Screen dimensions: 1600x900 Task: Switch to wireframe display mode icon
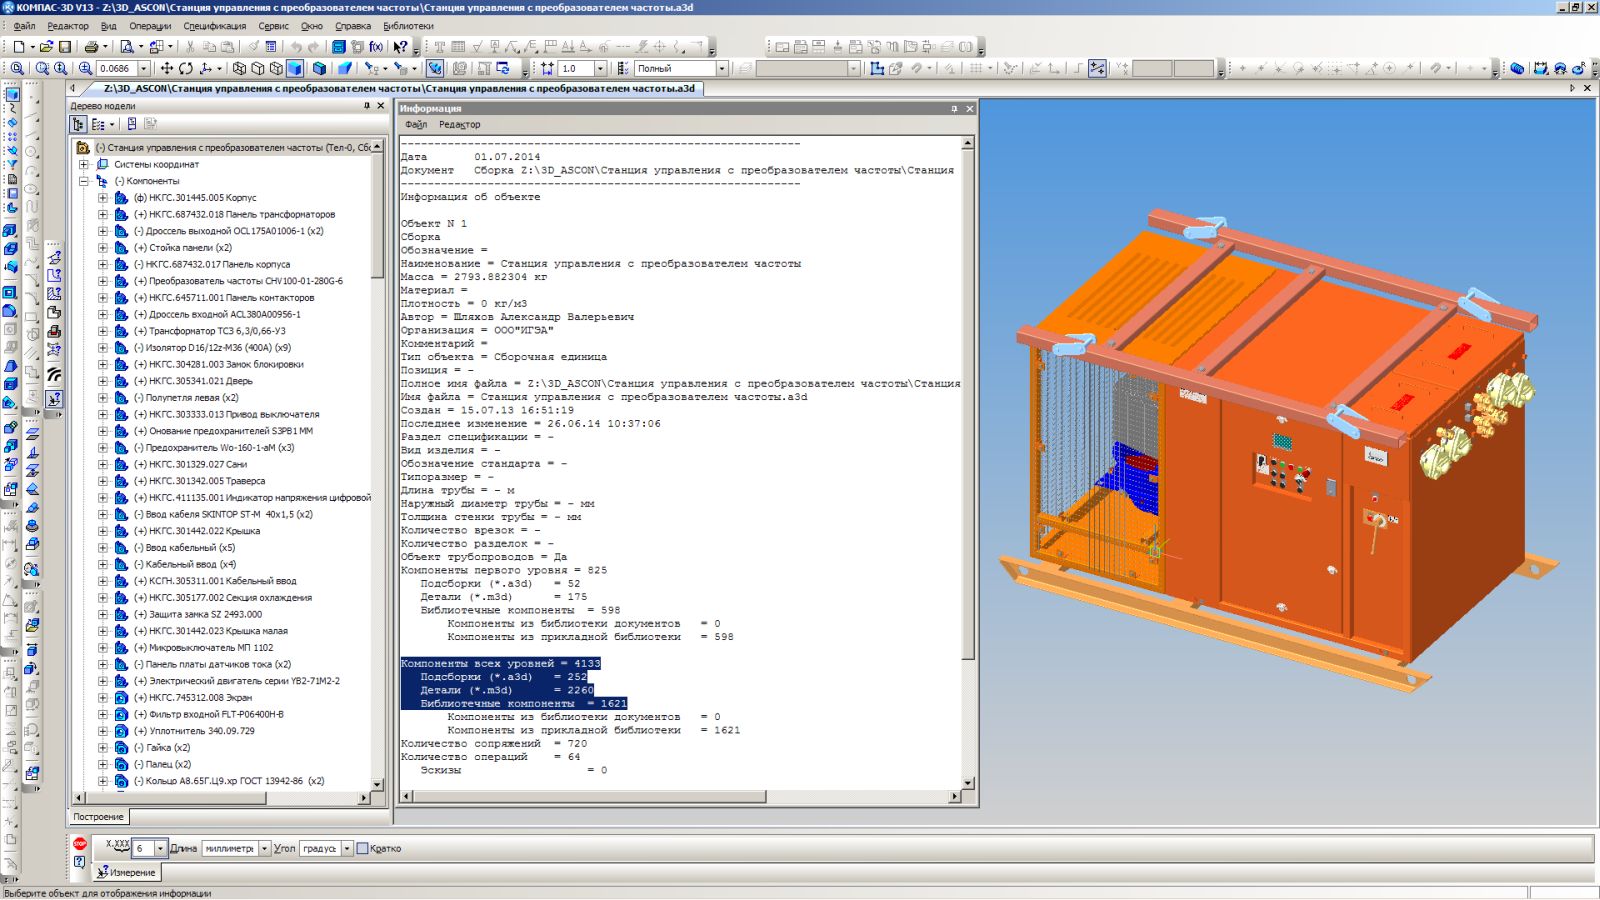coord(239,68)
